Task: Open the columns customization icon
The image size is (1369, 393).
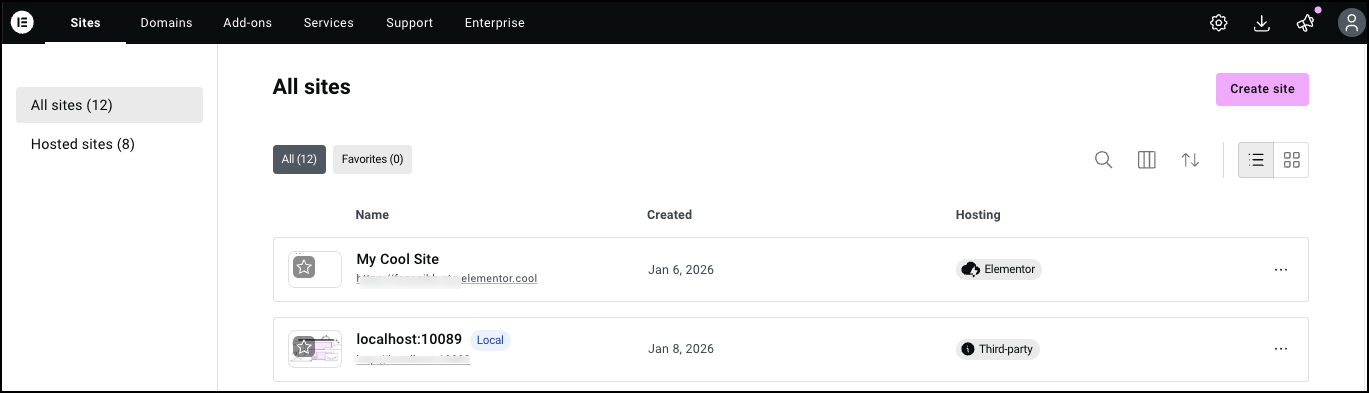Action: [x=1147, y=160]
